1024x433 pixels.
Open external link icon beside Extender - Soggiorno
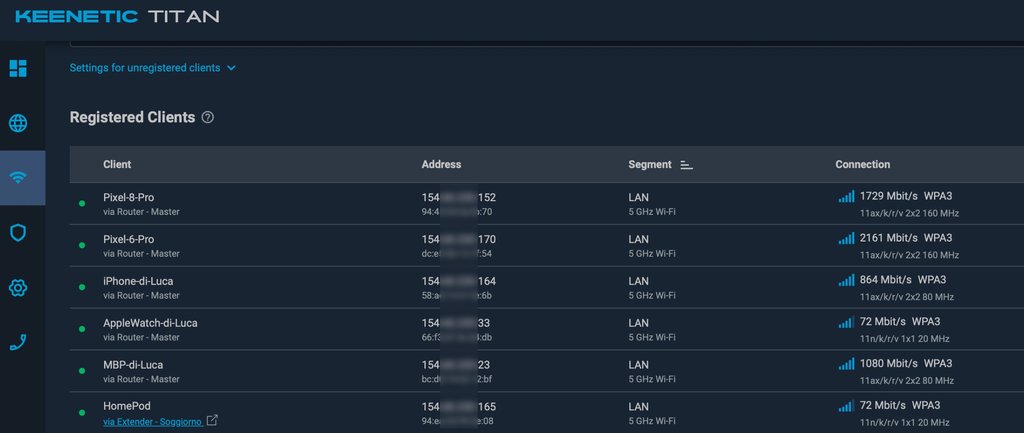pyautogui.click(x=211, y=421)
